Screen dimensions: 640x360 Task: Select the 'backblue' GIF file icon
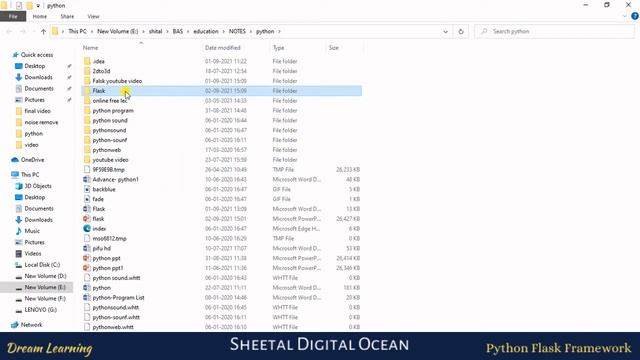tap(87, 189)
